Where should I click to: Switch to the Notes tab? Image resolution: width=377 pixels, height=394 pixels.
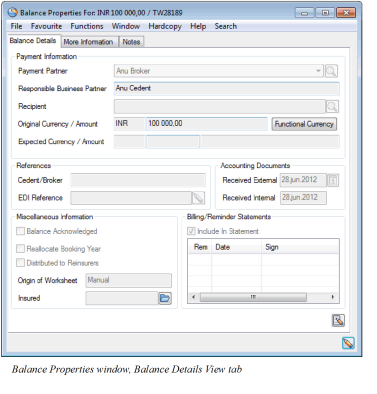pyautogui.click(x=131, y=42)
